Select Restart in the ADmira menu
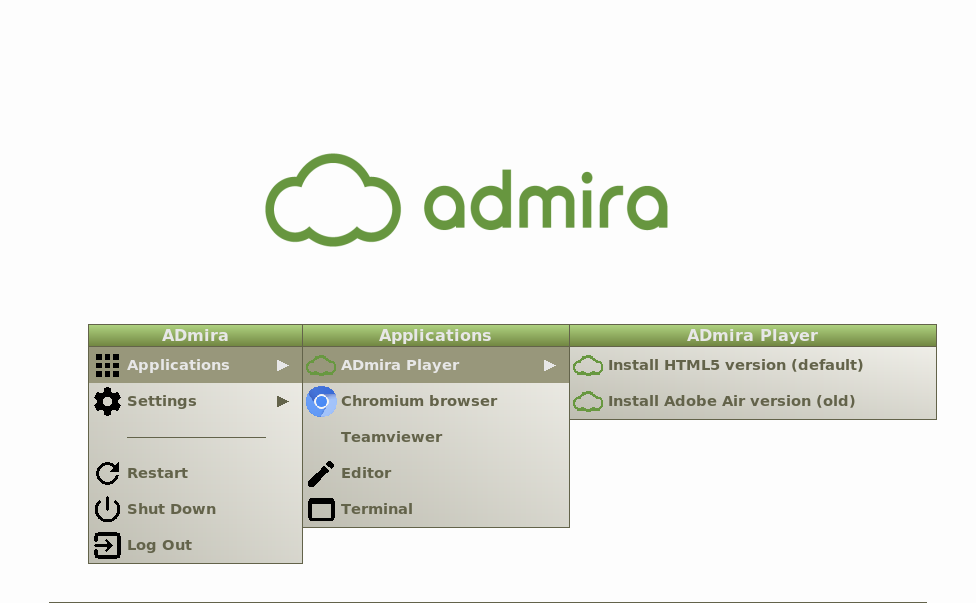The height and width of the screenshot is (603, 976). [195, 474]
